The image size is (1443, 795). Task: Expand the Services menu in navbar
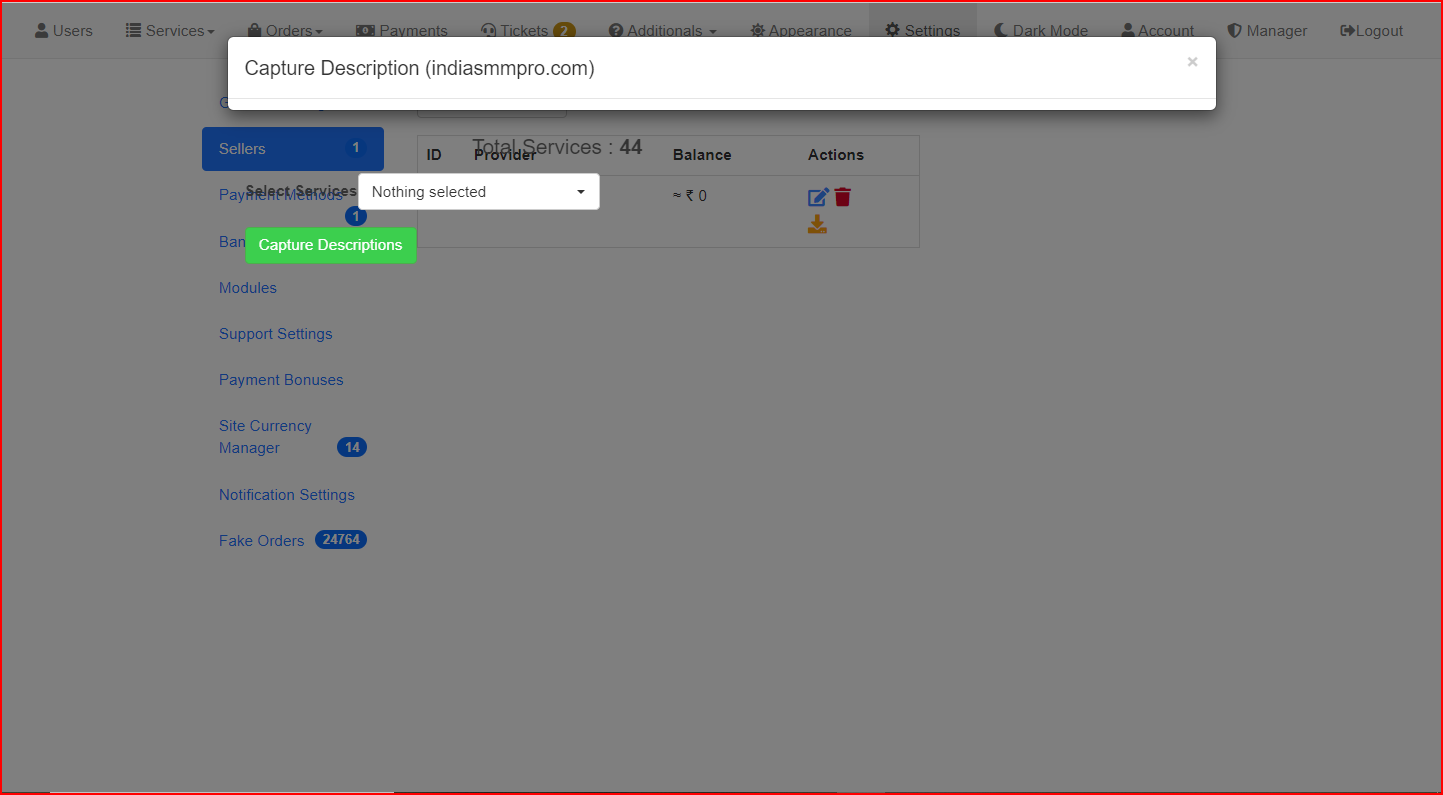[x=170, y=30]
